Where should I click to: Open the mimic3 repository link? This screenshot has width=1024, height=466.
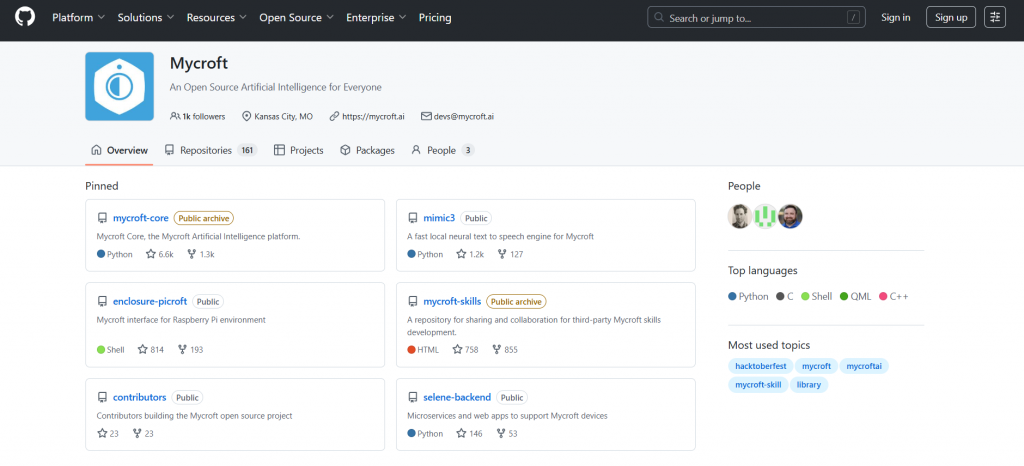[x=439, y=218]
